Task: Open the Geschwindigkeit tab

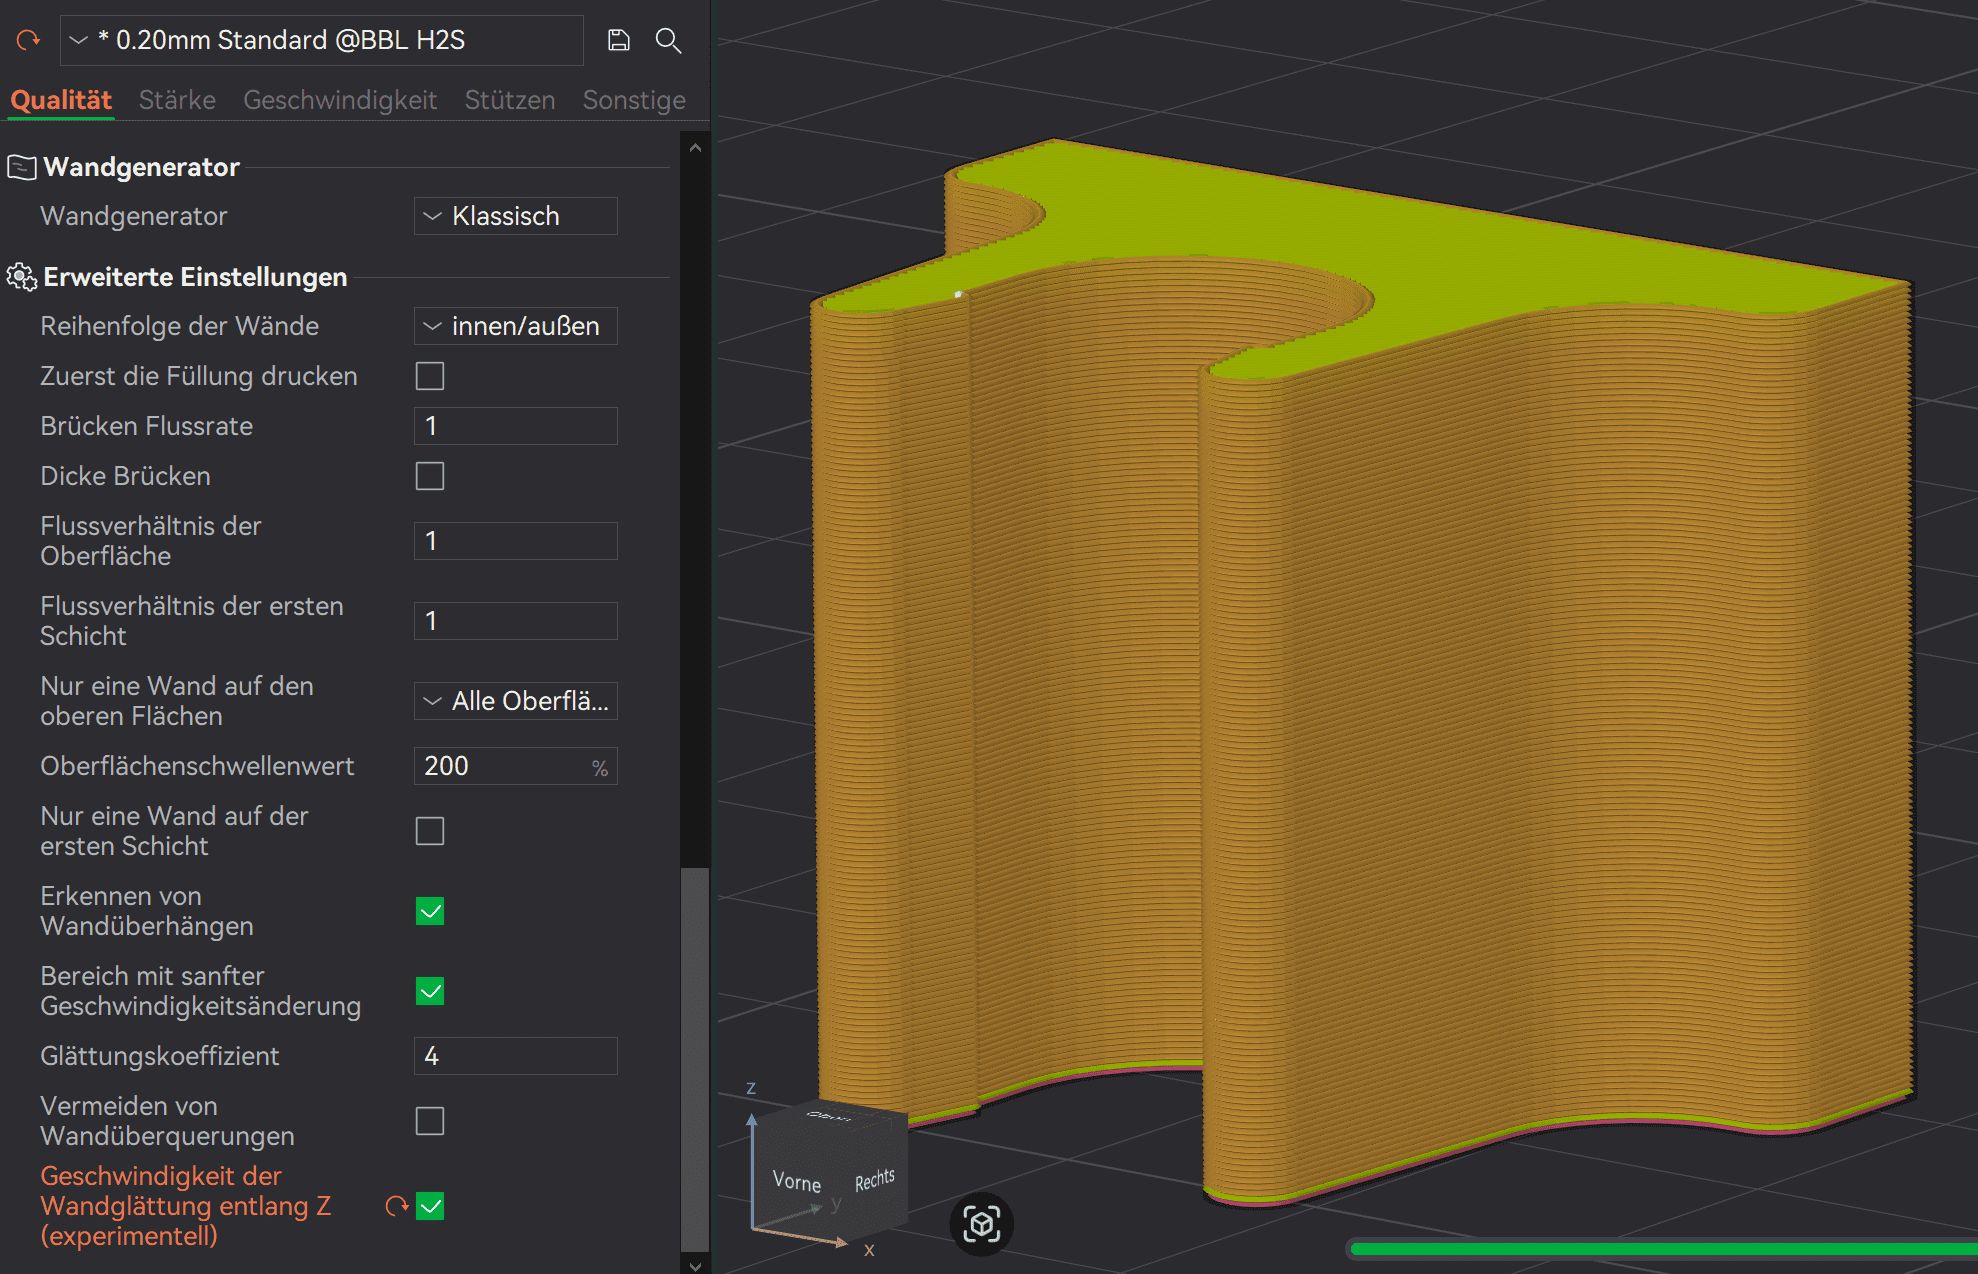Action: pos(340,100)
